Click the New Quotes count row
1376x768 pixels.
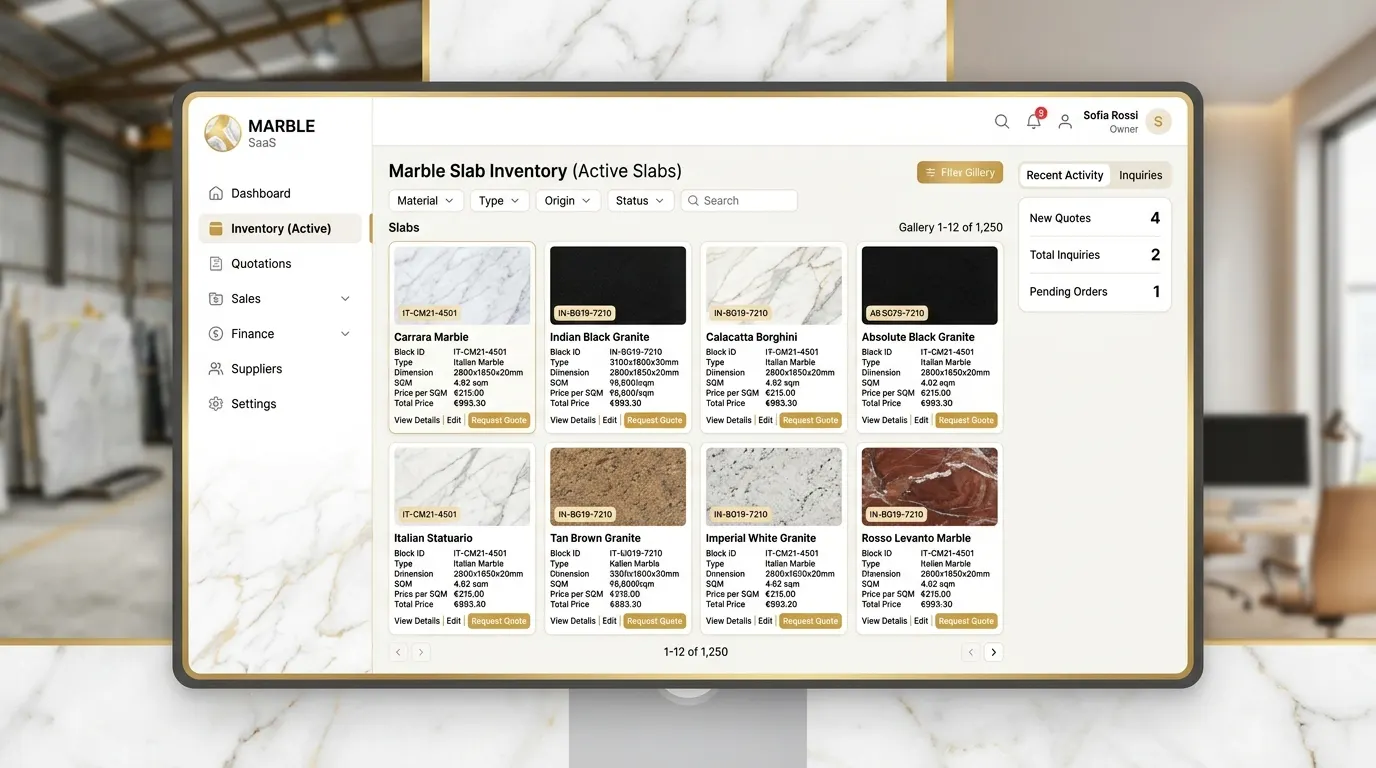[1095, 218]
